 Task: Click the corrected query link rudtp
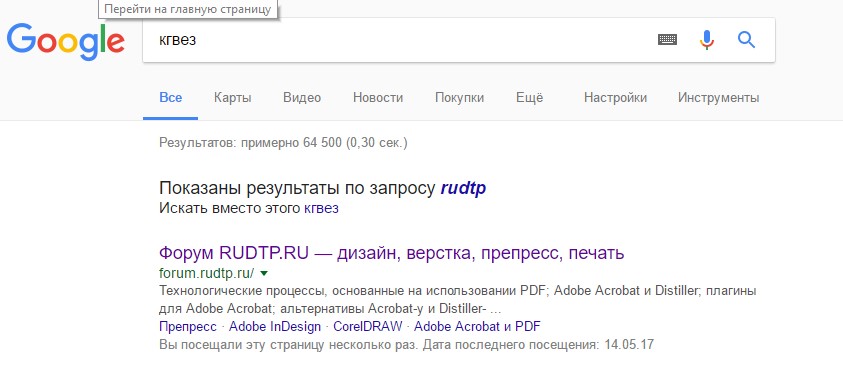[463, 189]
